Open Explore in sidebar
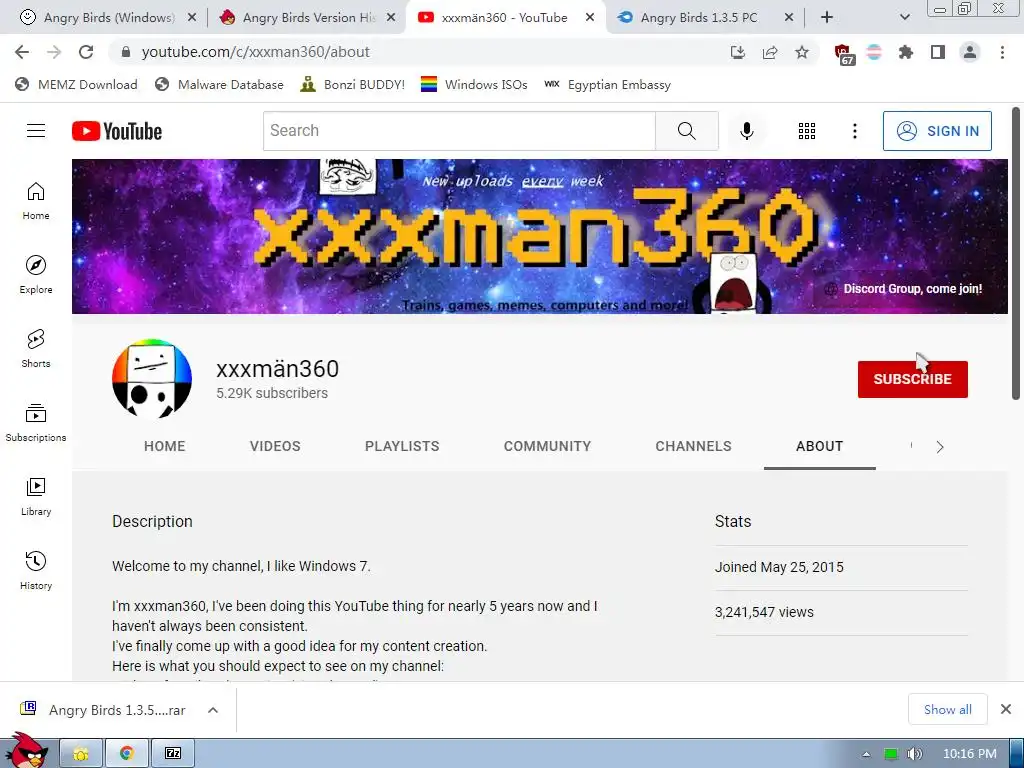1024x768 pixels. coord(36,274)
